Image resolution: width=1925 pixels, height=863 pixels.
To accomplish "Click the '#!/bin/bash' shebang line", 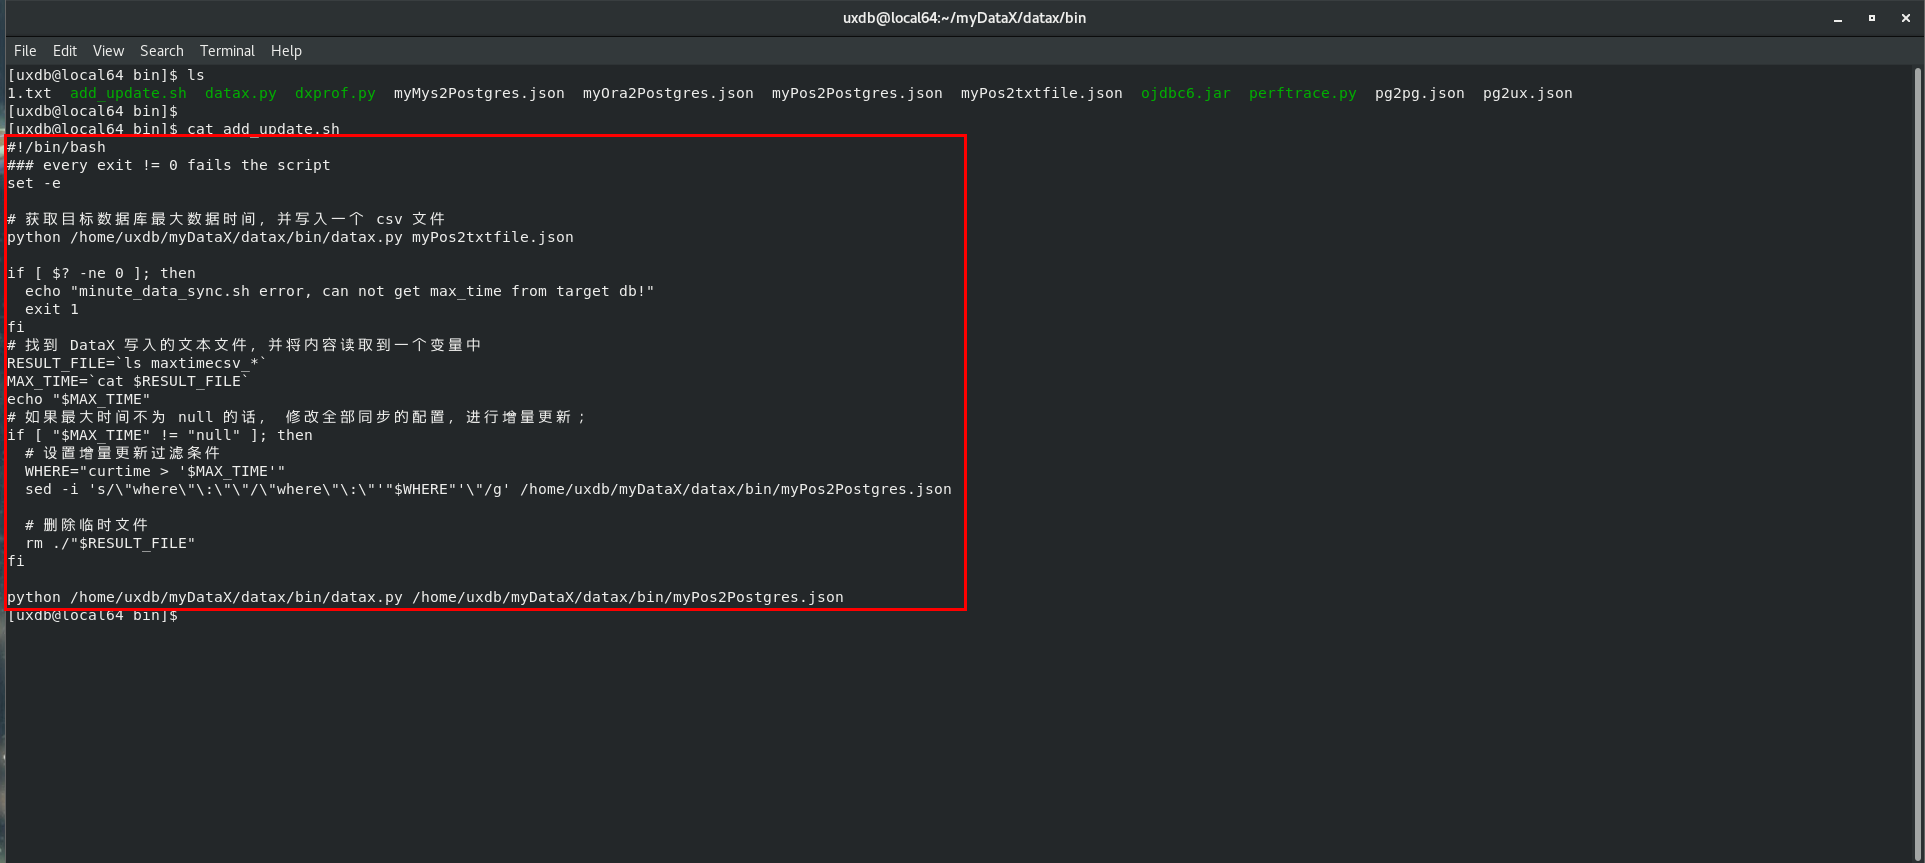I will pos(56,147).
